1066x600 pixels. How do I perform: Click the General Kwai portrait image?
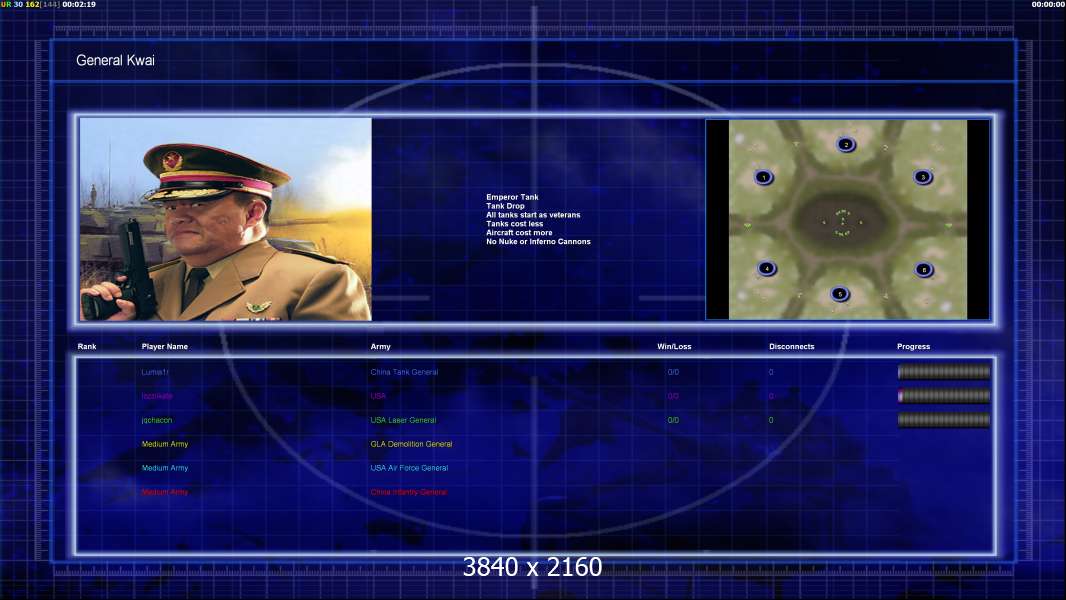(x=226, y=219)
